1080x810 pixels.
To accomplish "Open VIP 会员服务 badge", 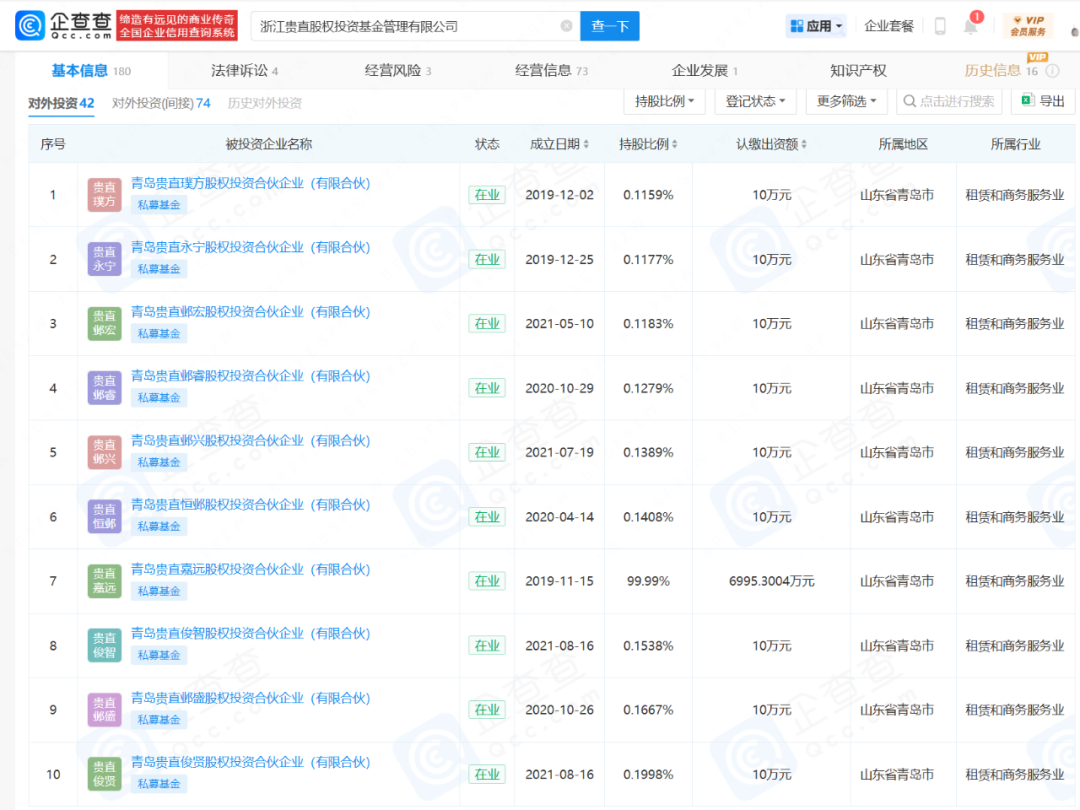I will [x=1027, y=26].
